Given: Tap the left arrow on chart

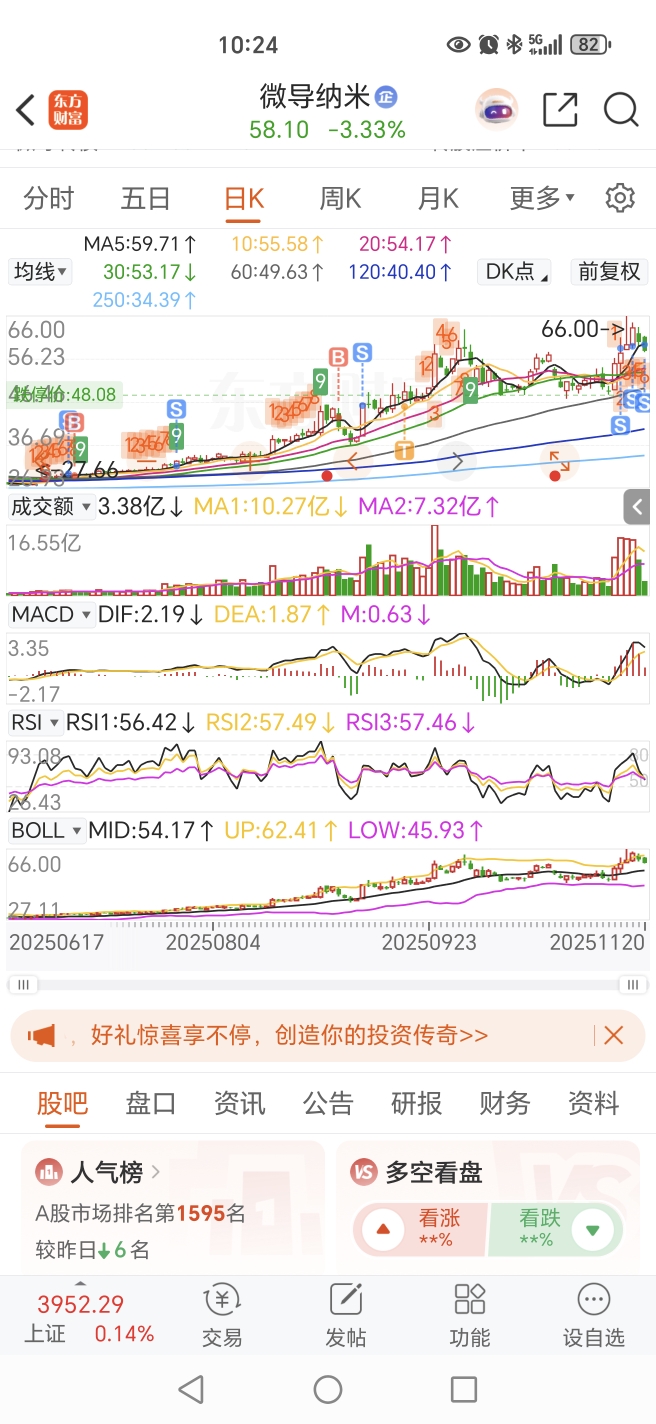Looking at the screenshot, I should 351,461.
